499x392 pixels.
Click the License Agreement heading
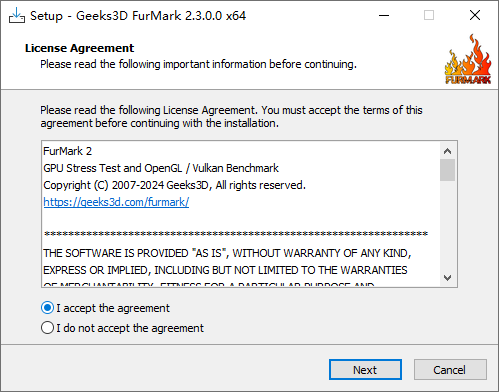(79, 48)
